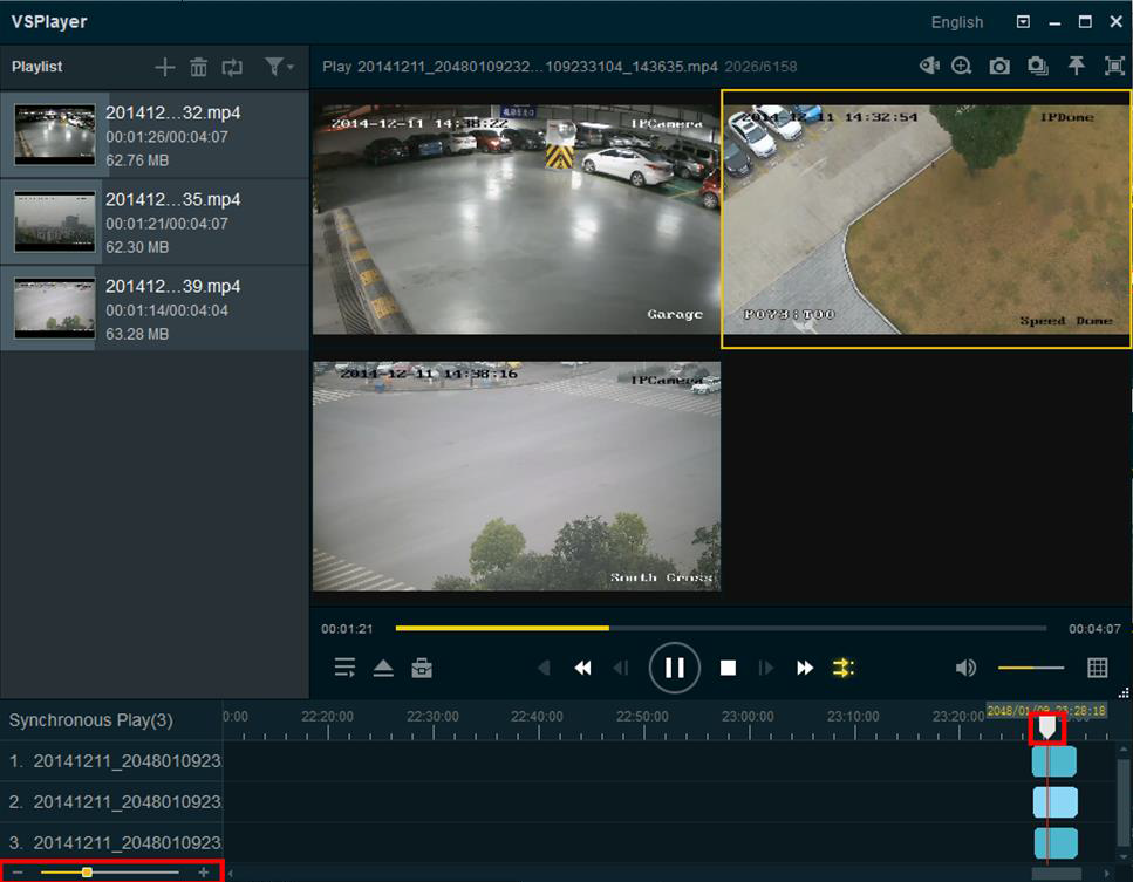The height and width of the screenshot is (882, 1133).
Task: Open the playlist filter dropdown
Action: click(276, 67)
